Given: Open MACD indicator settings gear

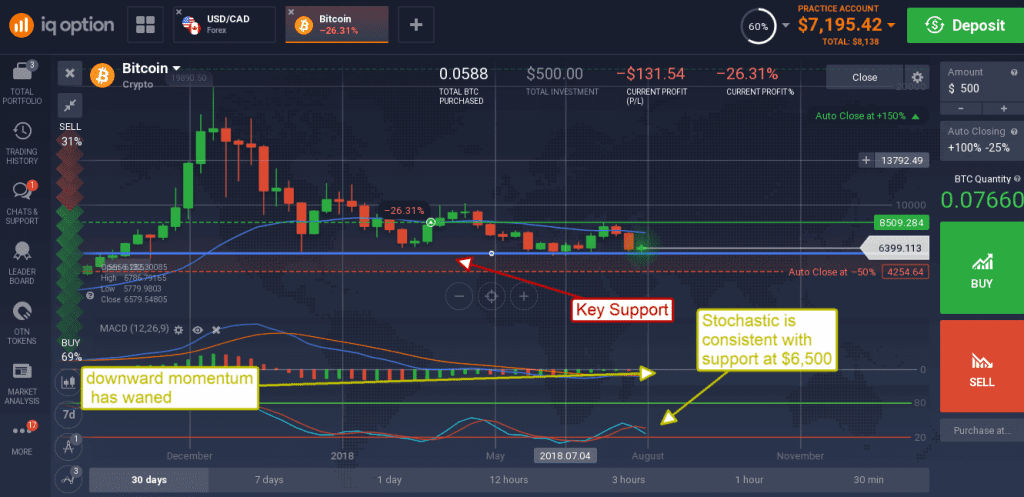Looking at the screenshot, I should click(x=179, y=330).
